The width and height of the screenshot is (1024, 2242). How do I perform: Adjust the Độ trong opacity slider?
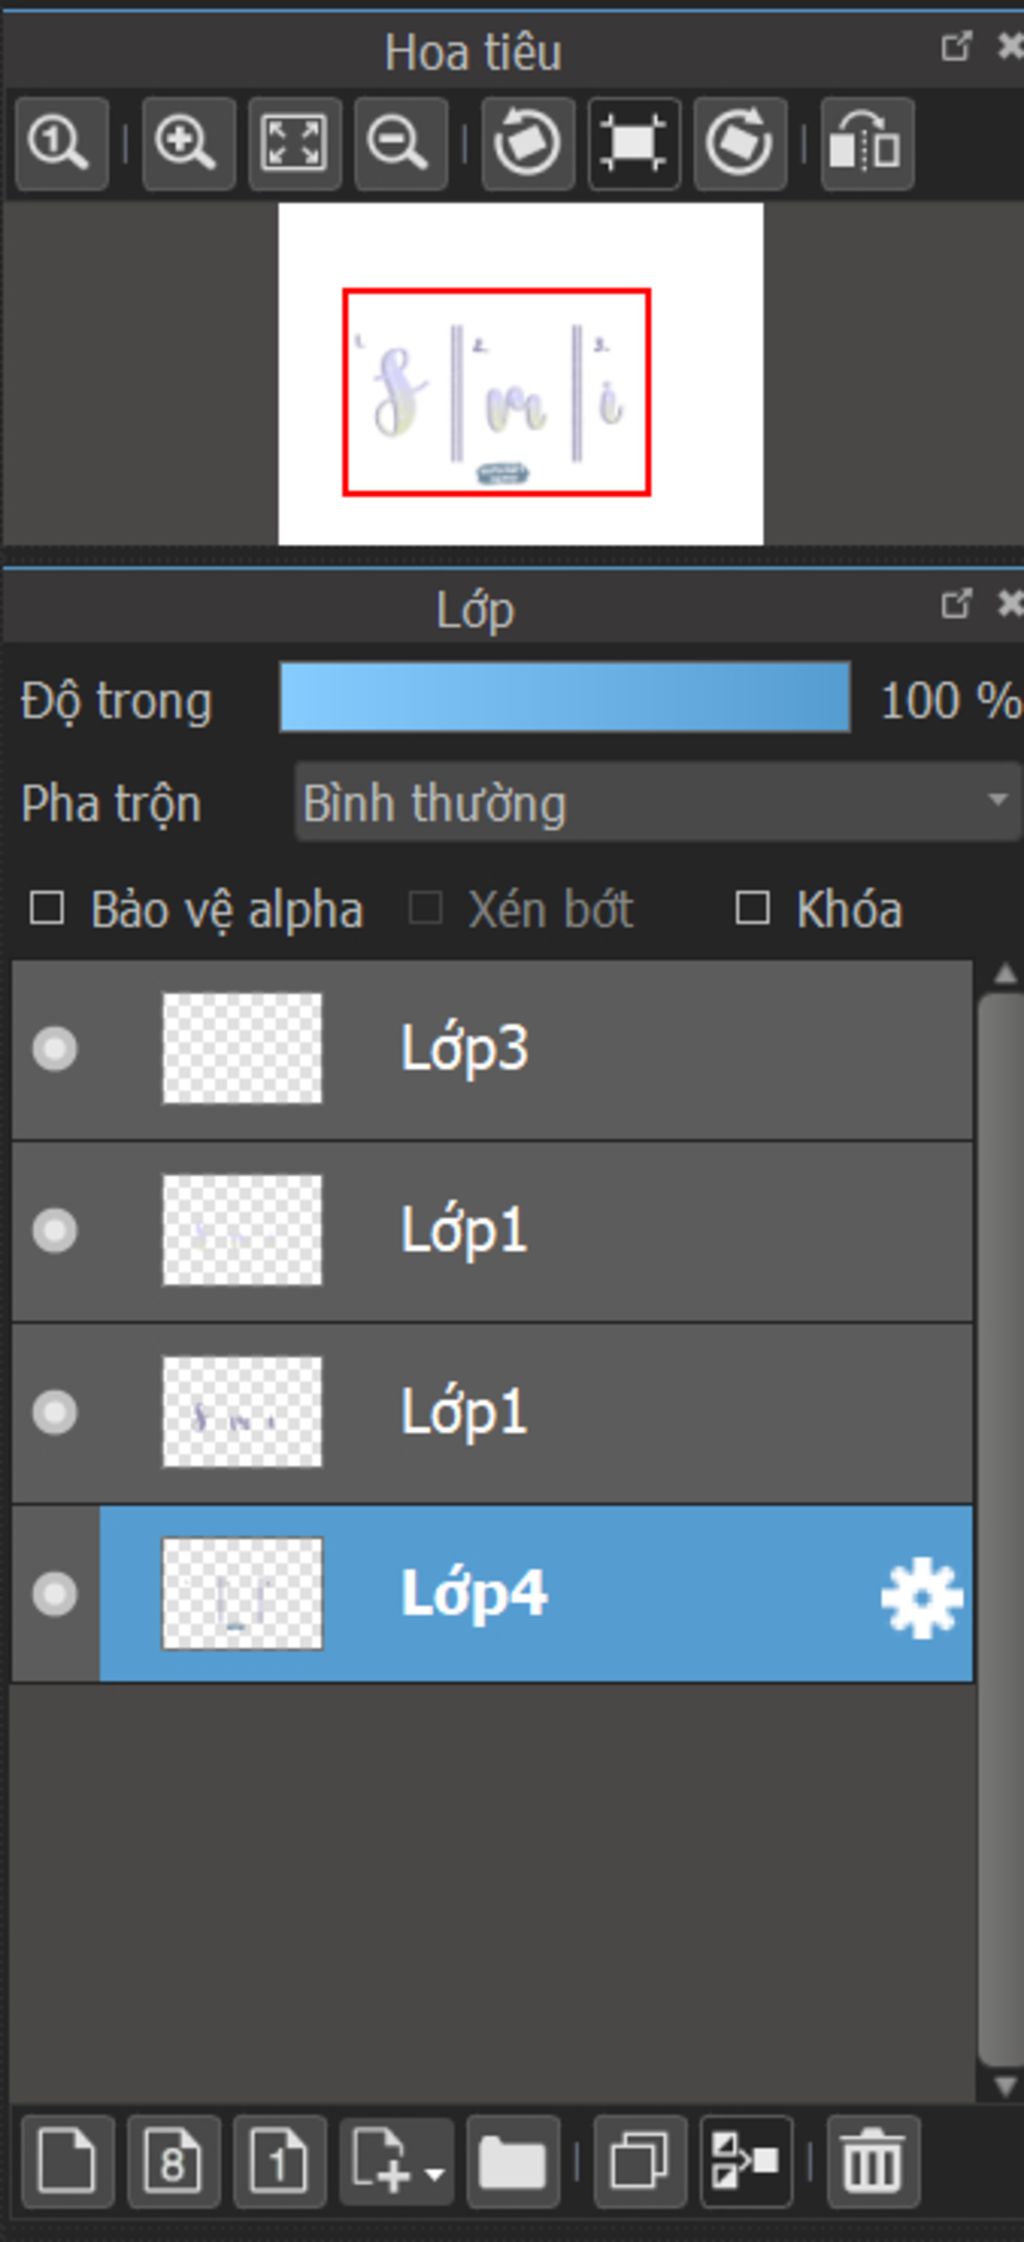pyautogui.click(x=565, y=697)
